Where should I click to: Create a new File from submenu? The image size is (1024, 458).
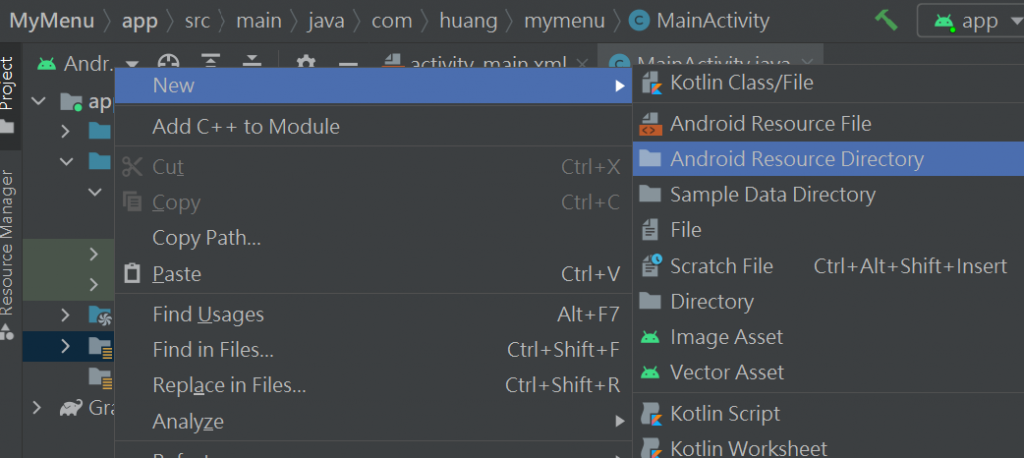[x=828, y=230]
